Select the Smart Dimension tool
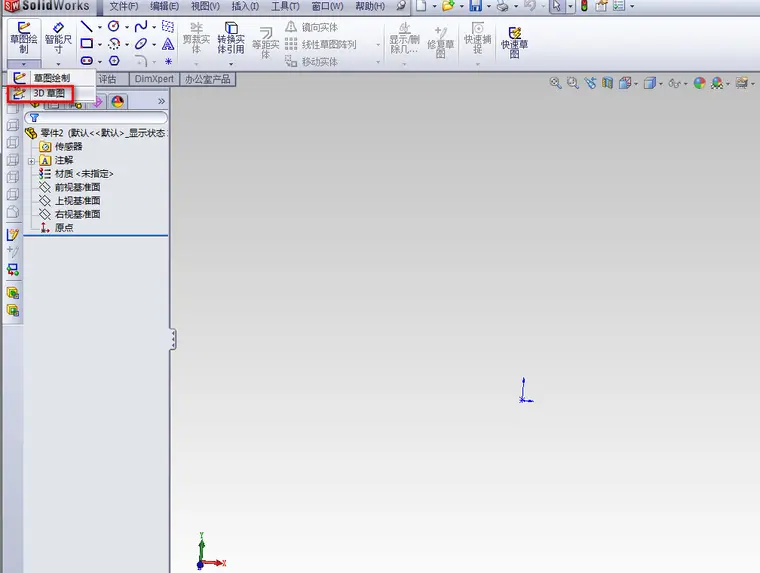The width and height of the screenshot is (760, 573). (x=58, y=37)
